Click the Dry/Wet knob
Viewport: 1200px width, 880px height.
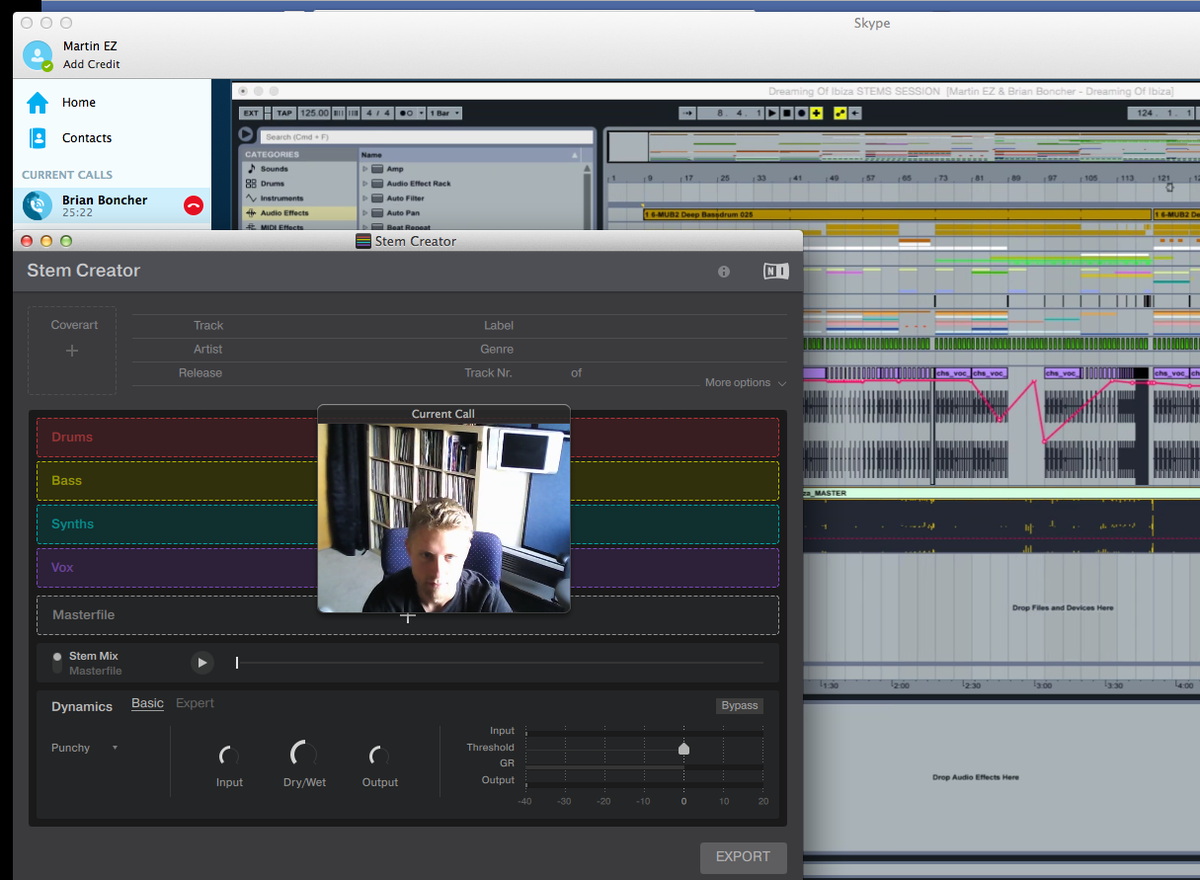[304, 754]
